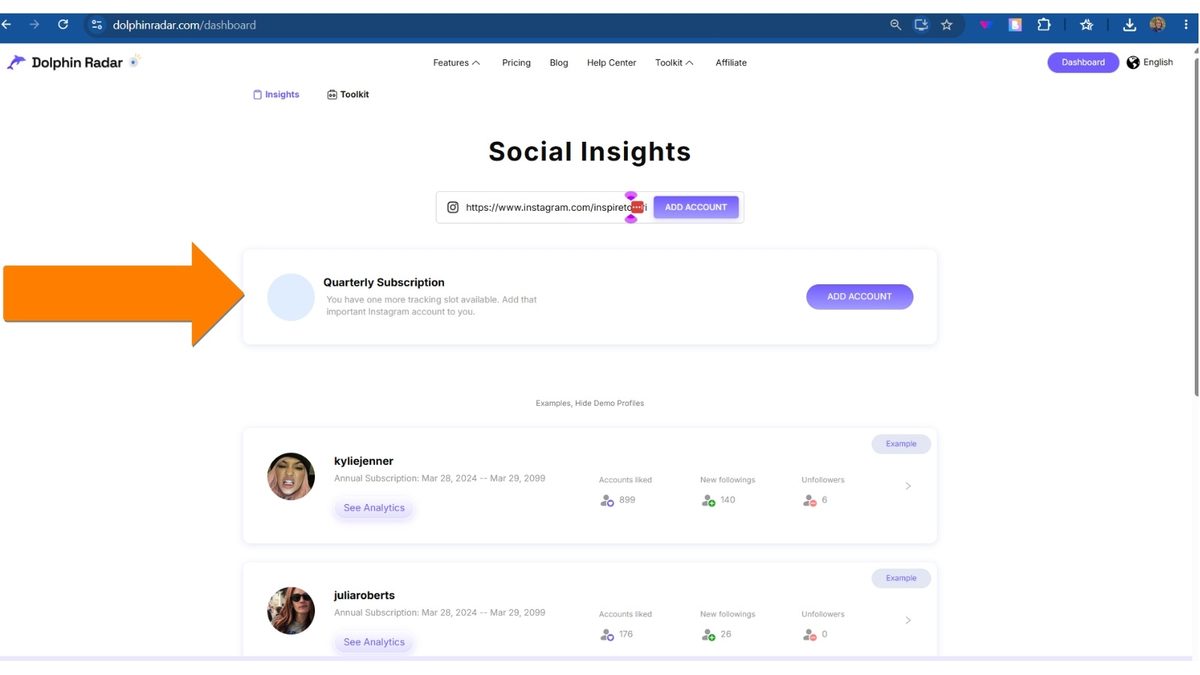Screen dimensions: 1200x675
Task: Open the Pricing page
Action: 516,62
